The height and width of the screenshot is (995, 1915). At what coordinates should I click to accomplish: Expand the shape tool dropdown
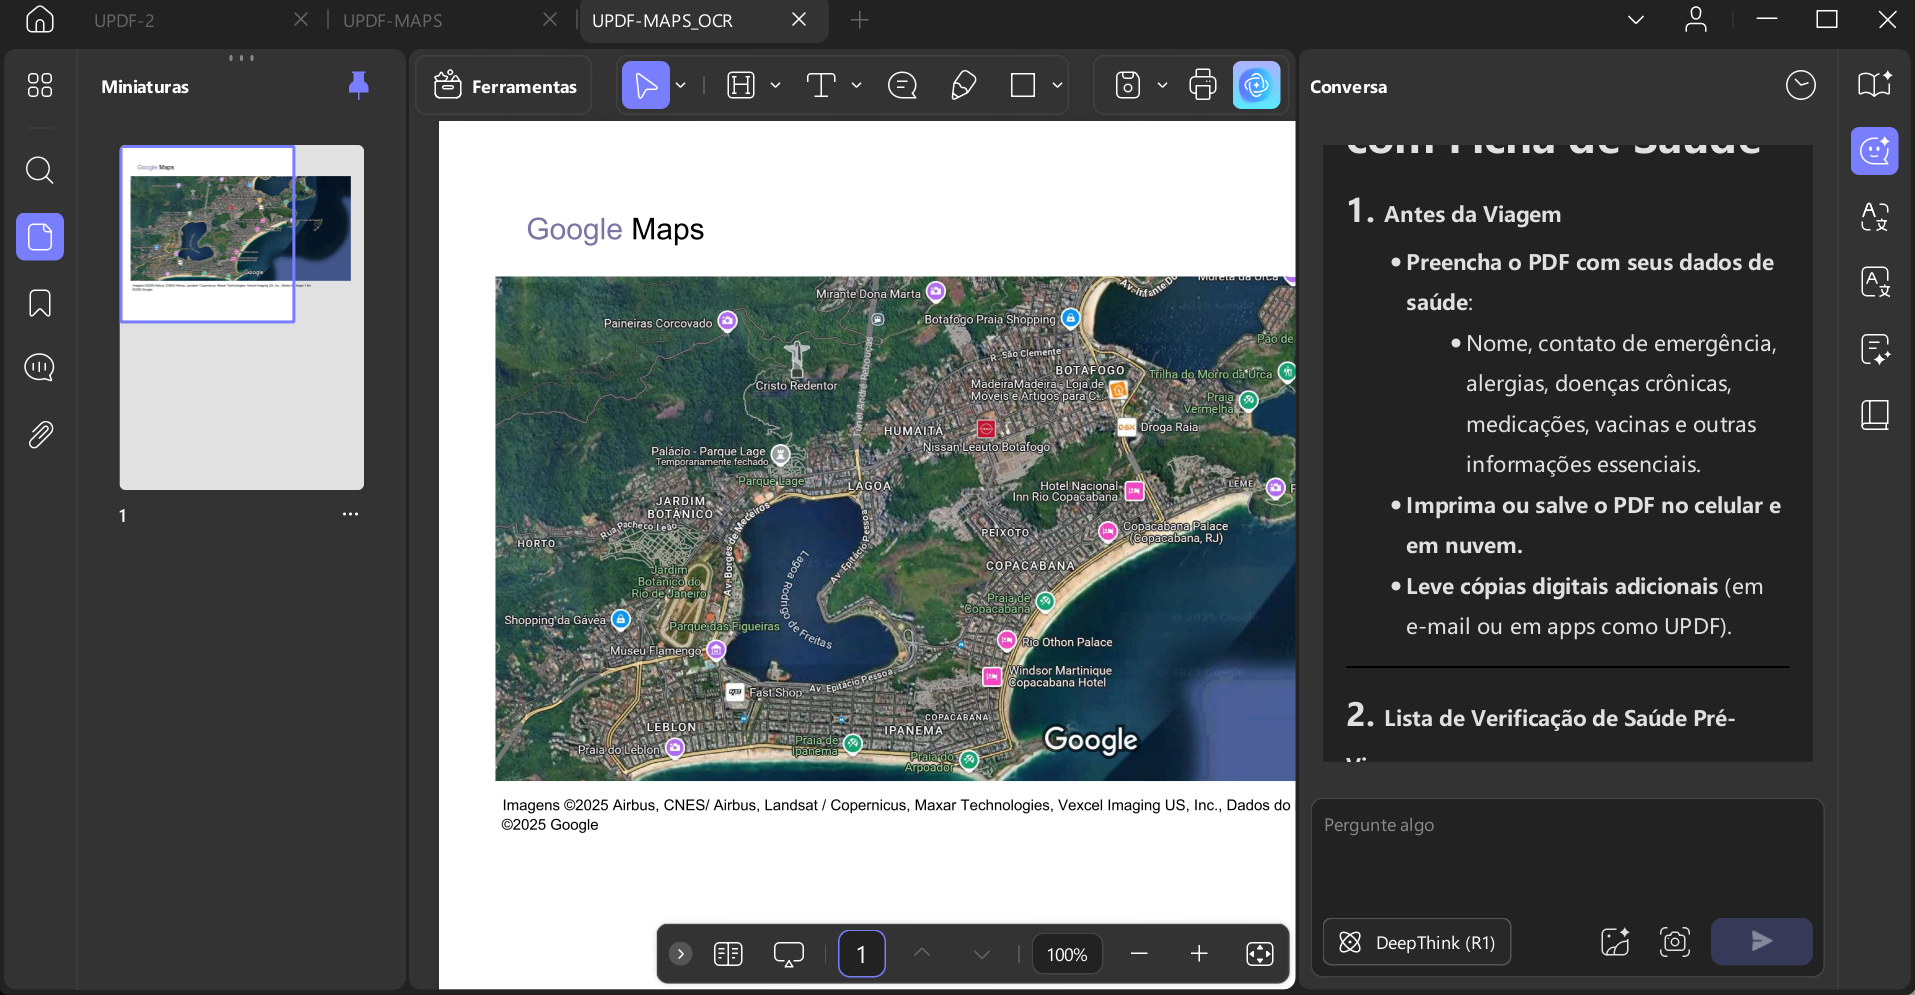click(x=1057, y=86)
